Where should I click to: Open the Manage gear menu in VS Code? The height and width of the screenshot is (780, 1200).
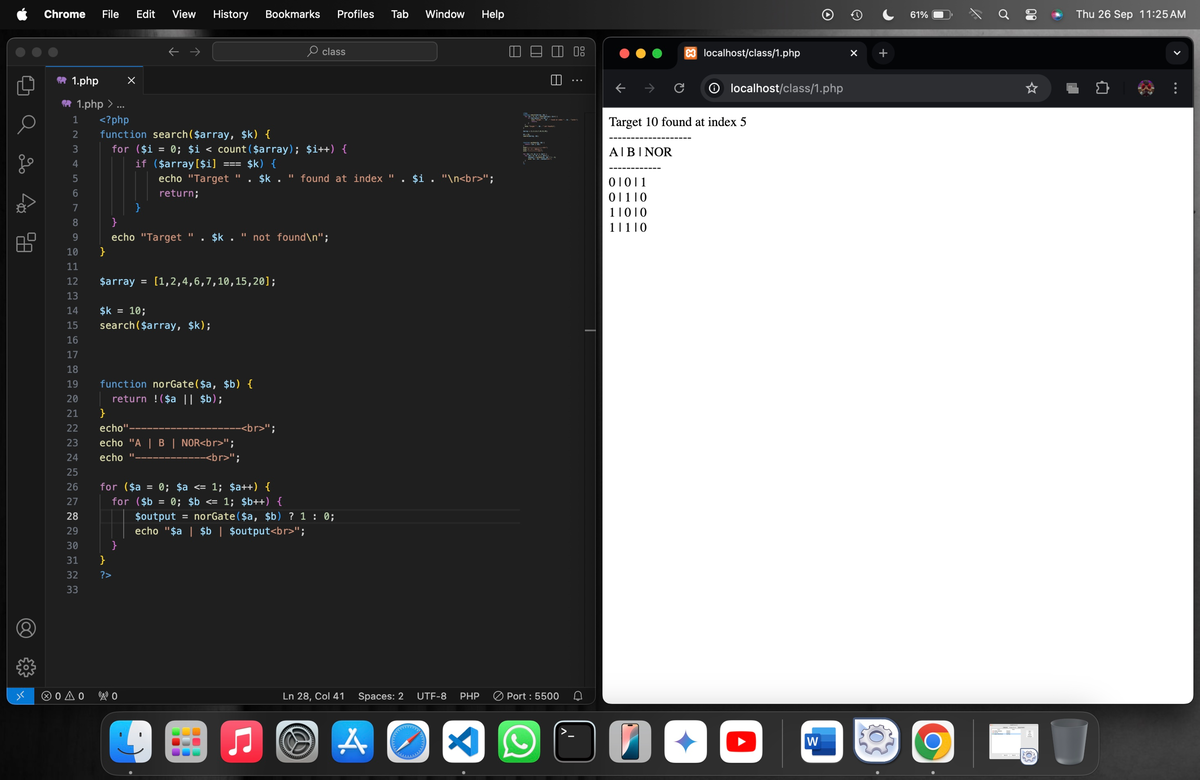(x=26, y=666)
